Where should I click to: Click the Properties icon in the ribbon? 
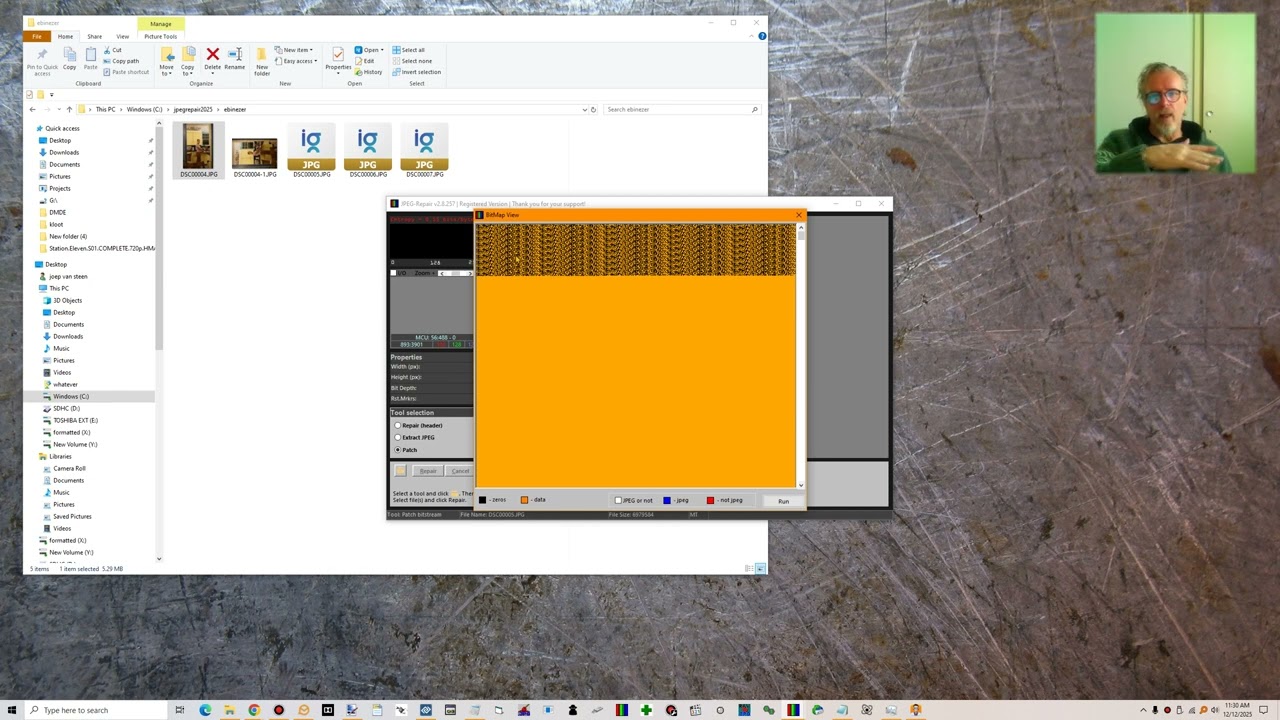(338, 54)
